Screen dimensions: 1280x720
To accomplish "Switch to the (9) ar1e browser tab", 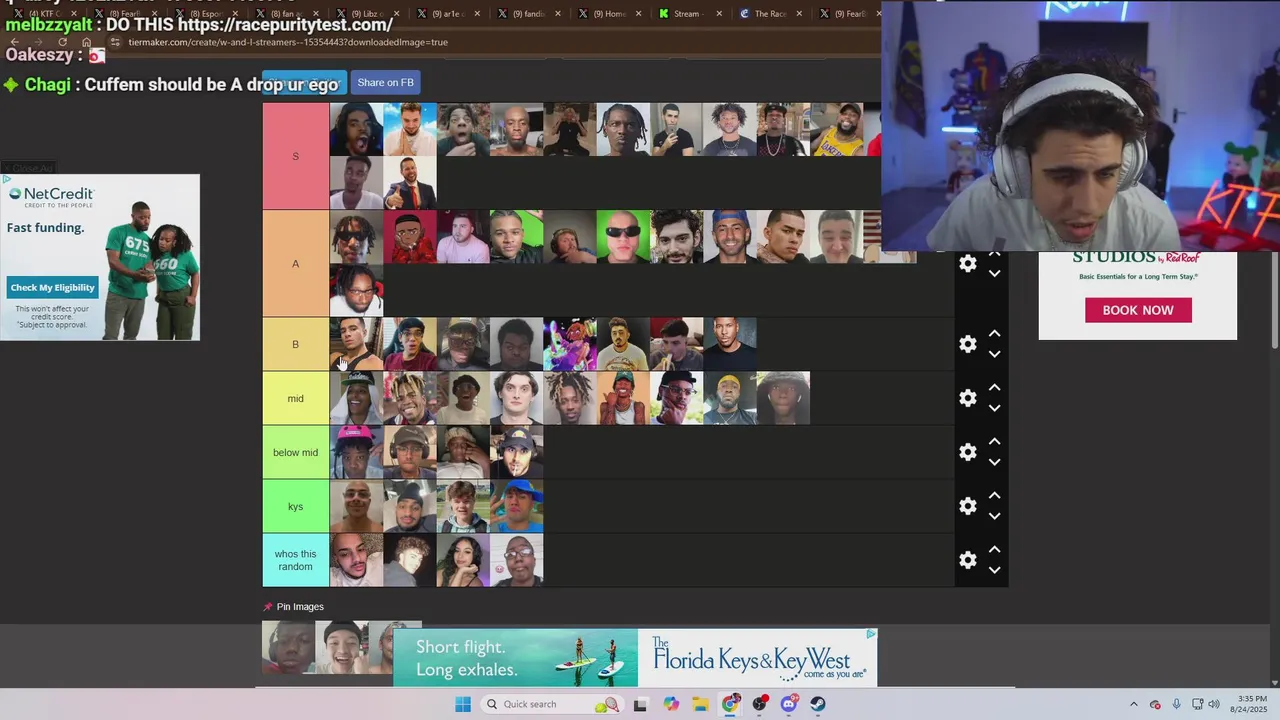I will [x=450, y=14].
